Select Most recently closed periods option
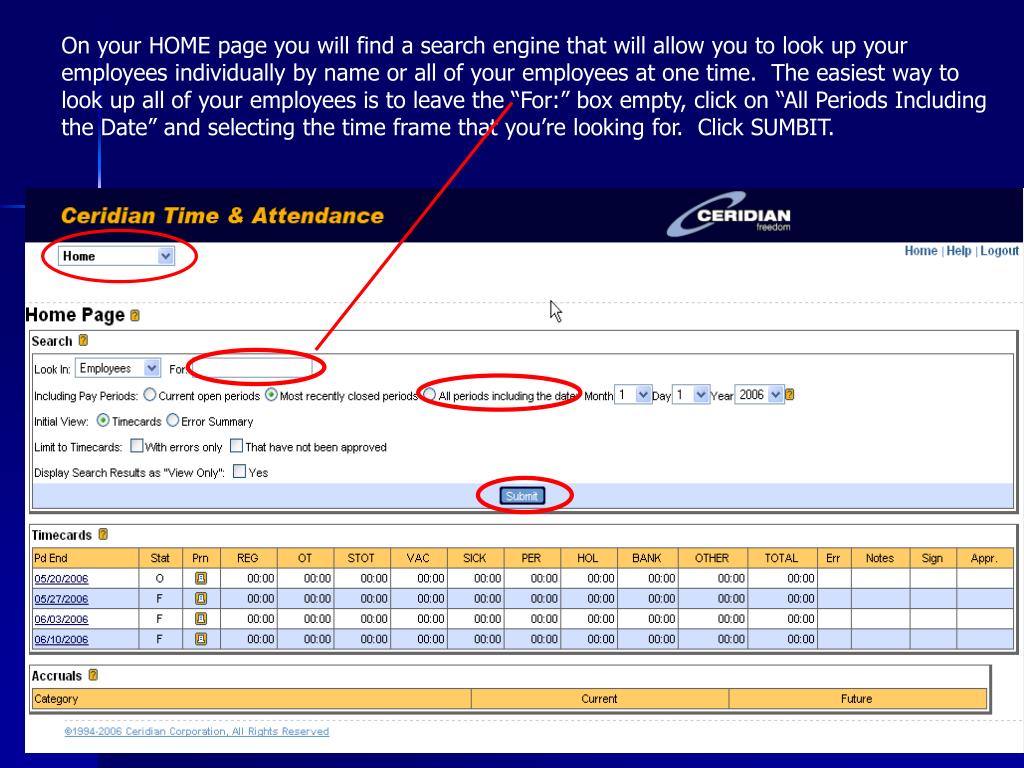Viewport: 1024px width, 768px height. pos(271,395)
